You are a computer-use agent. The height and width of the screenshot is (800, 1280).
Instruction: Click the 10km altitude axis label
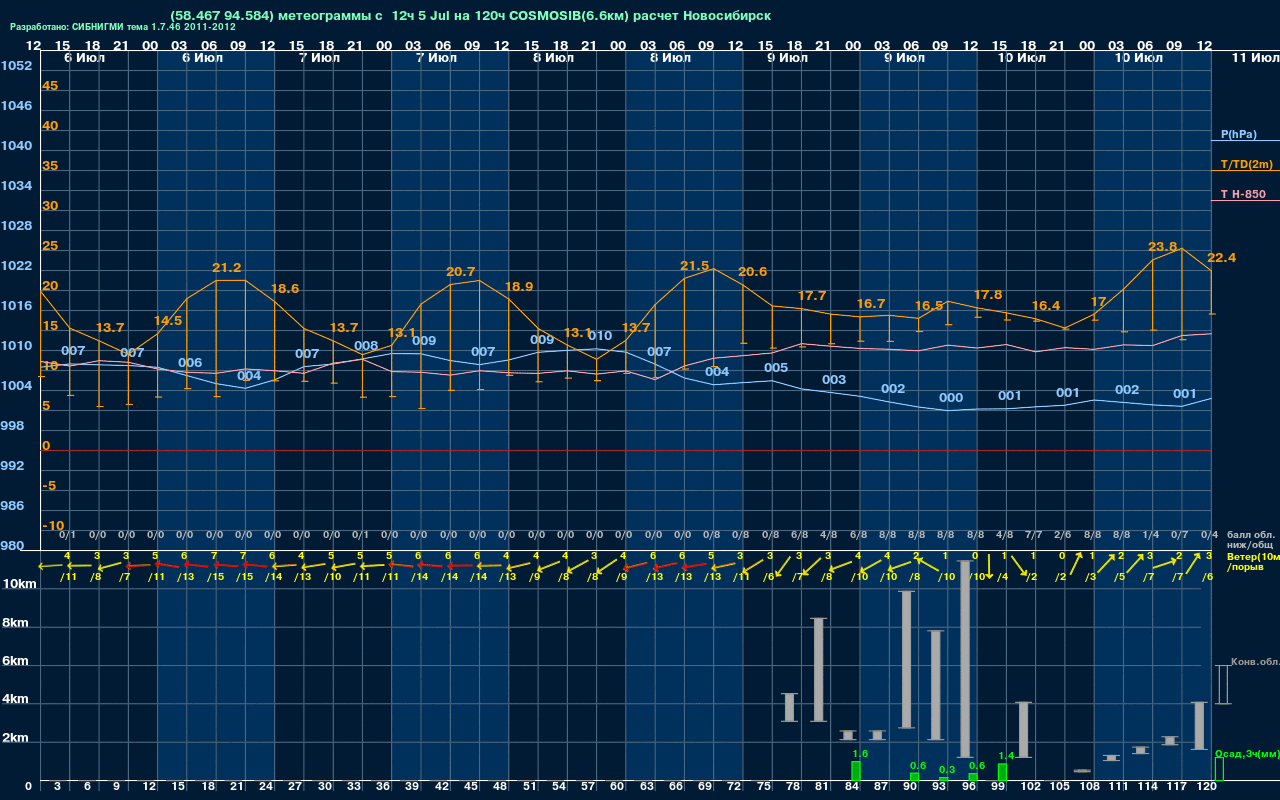pos(19,583)
